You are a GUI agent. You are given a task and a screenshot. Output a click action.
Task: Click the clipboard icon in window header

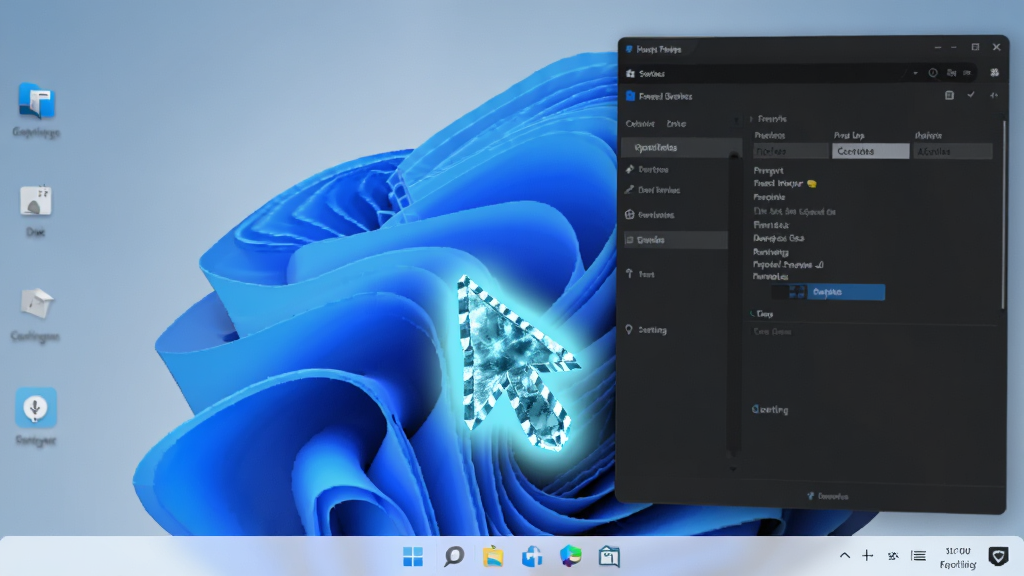[949, 95]
